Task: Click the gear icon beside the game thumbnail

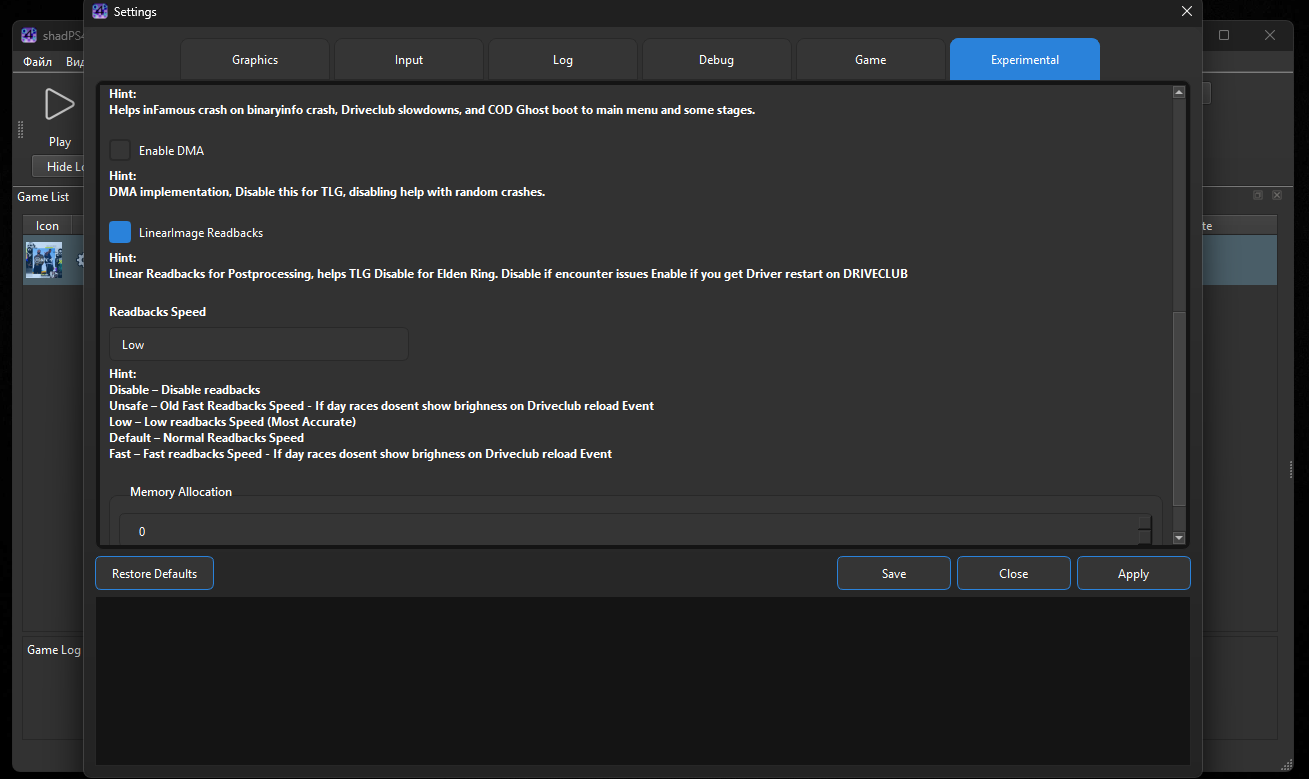Action: (80, 260)
